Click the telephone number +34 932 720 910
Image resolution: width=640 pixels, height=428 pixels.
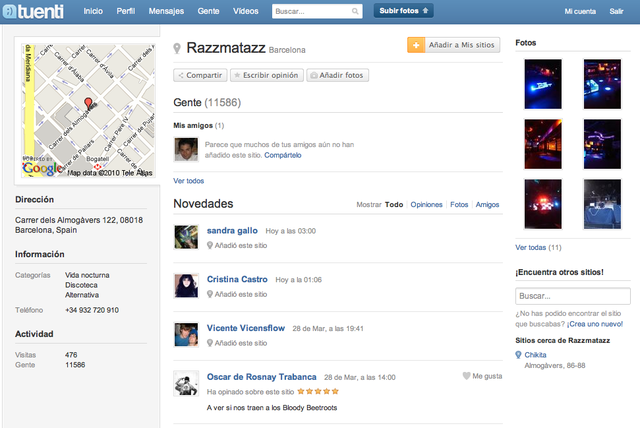(x=92, y=310)
